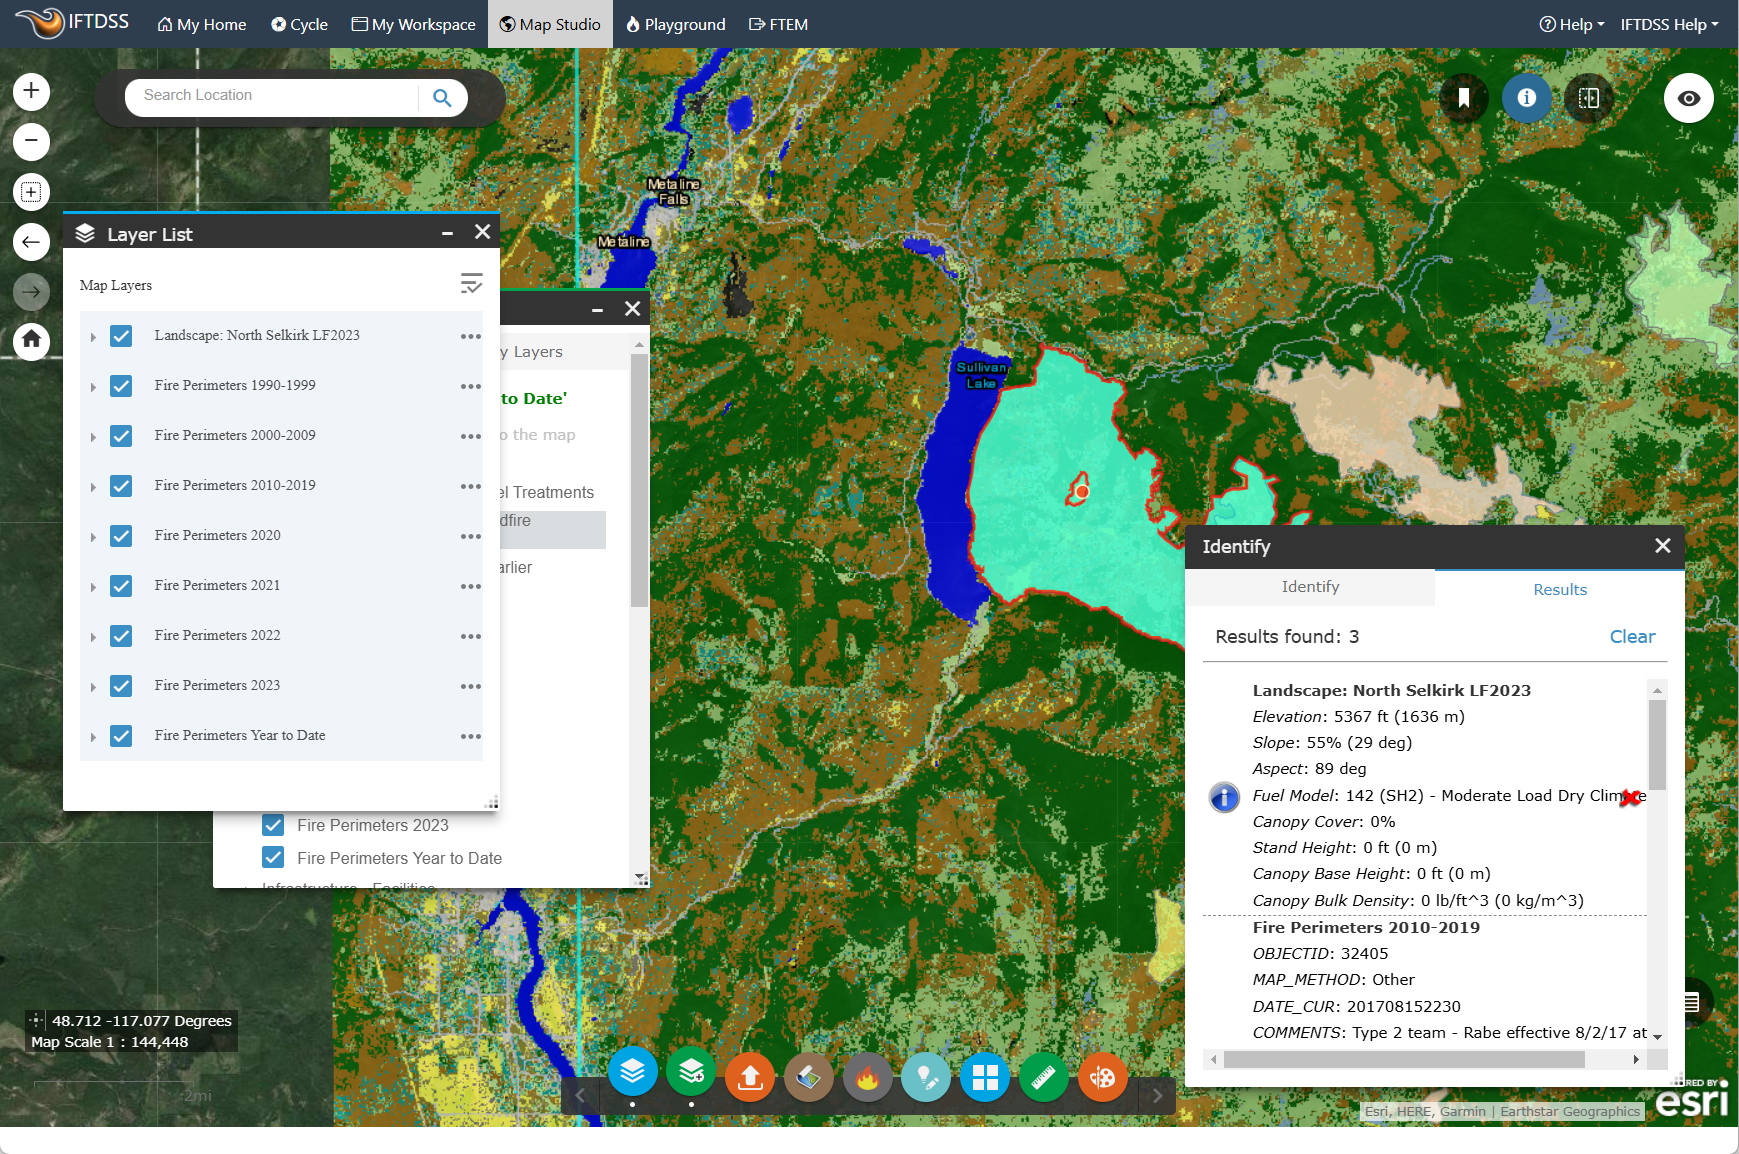Open the IFTDSS Help dropdown
Viewport: 1739px width, 1154px height.
pos(1669,24)
